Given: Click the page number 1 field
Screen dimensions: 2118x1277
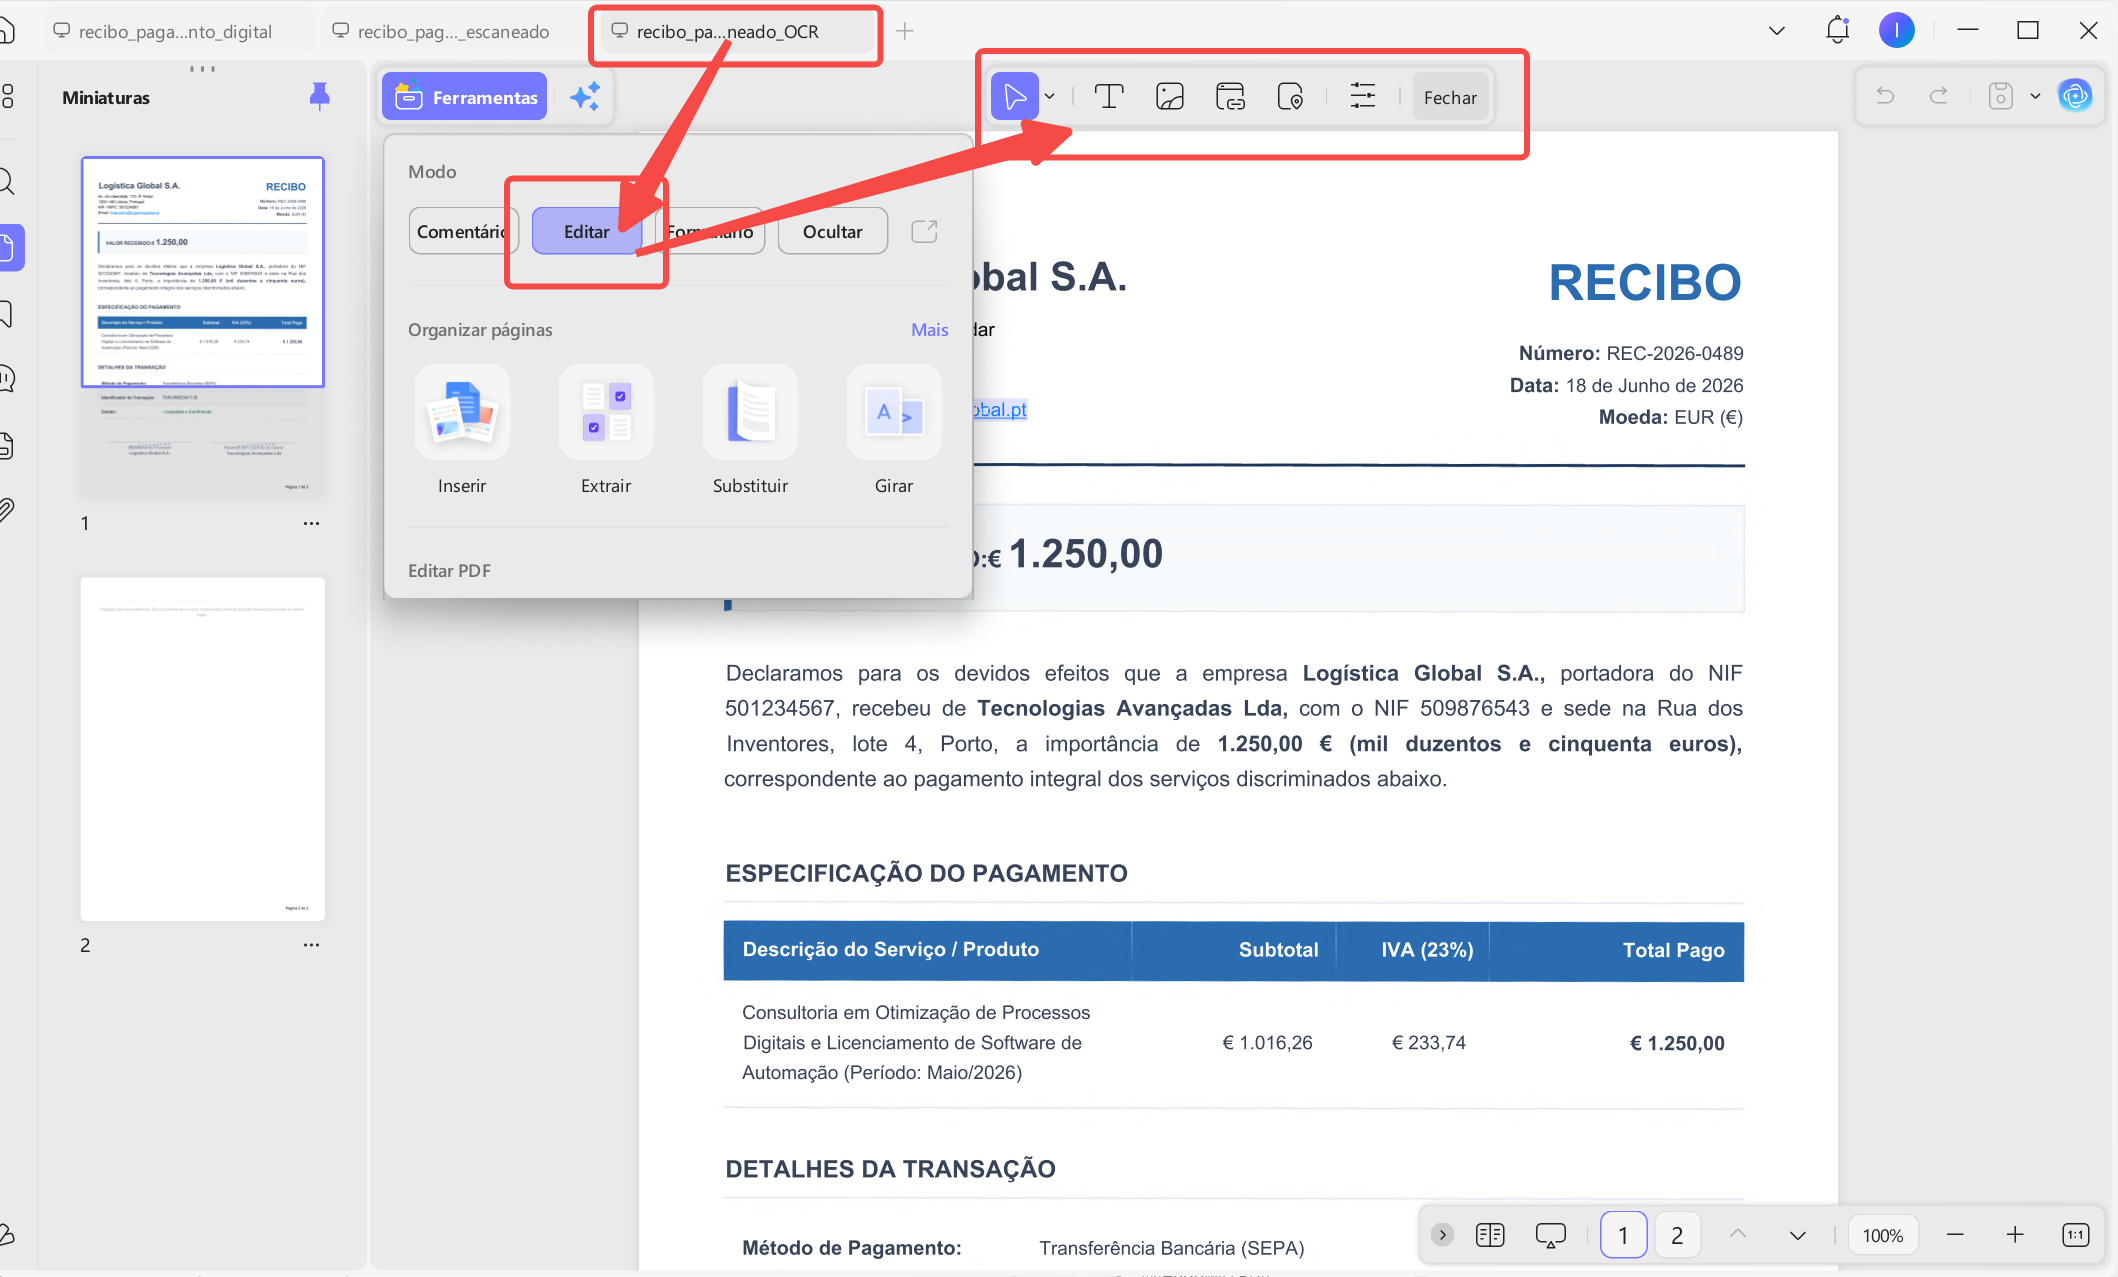Looking at the screenshot, I should (x=1623, y=1235).
